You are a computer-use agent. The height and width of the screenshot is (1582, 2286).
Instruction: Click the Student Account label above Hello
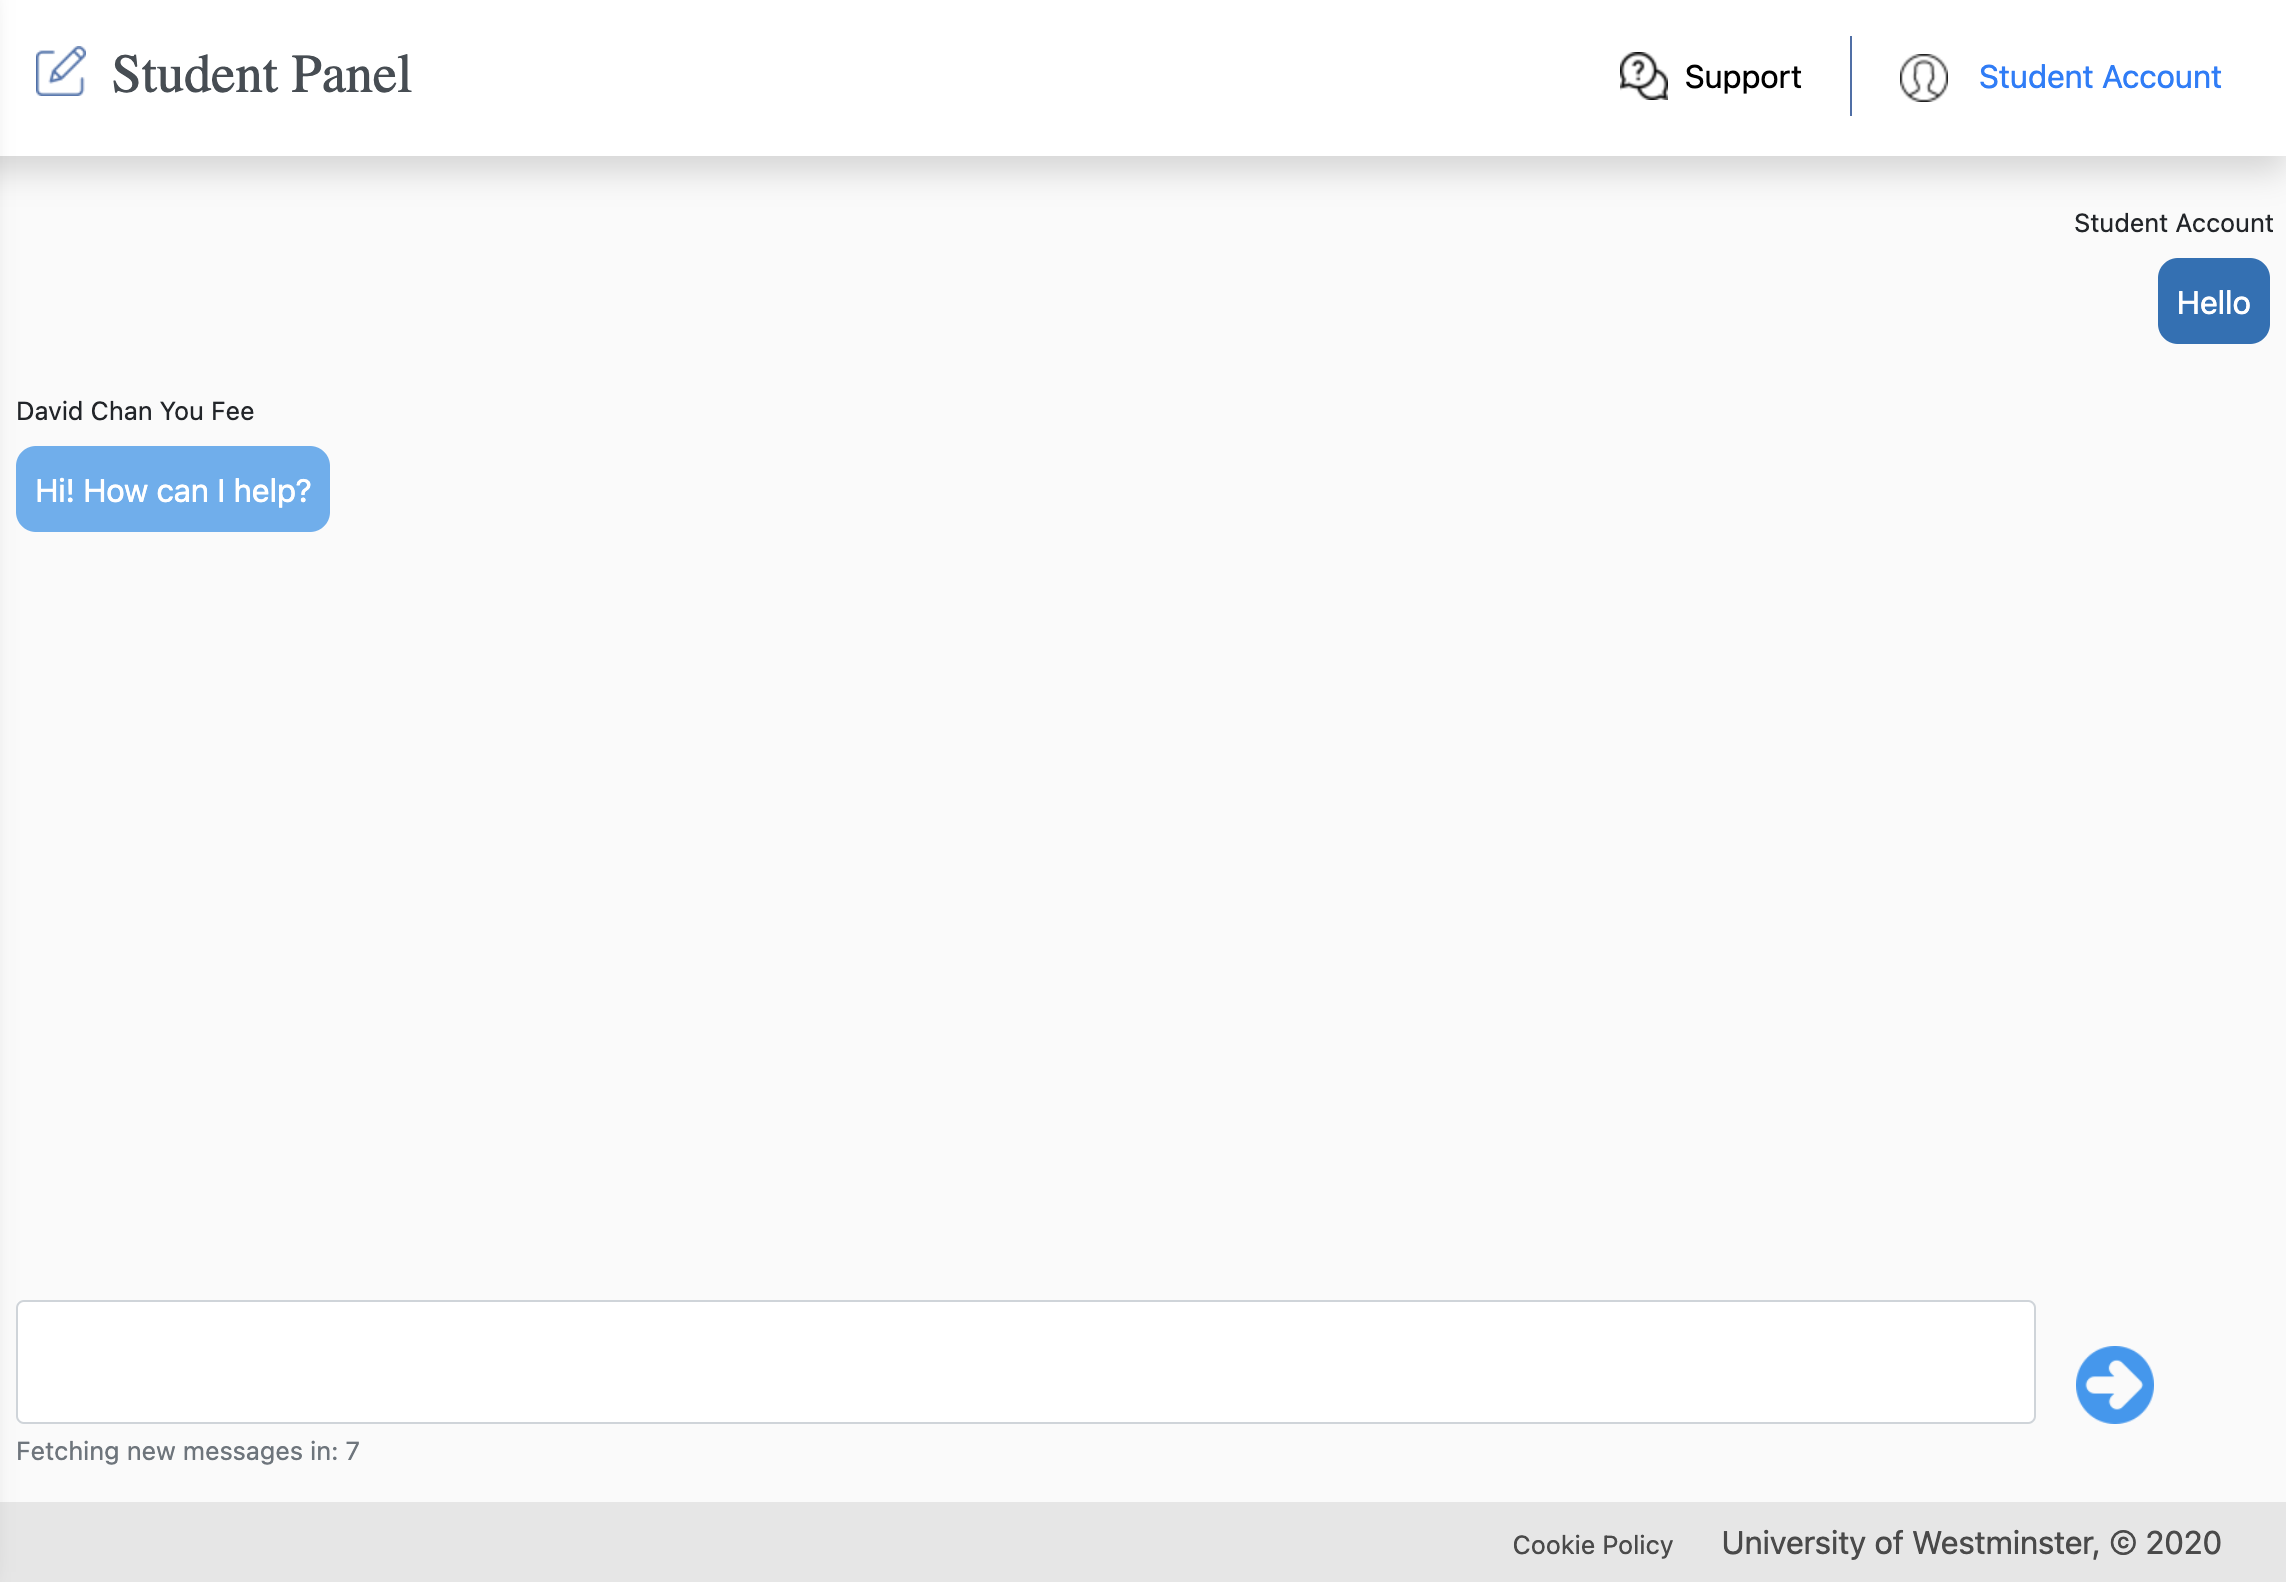pos(2173,223)
